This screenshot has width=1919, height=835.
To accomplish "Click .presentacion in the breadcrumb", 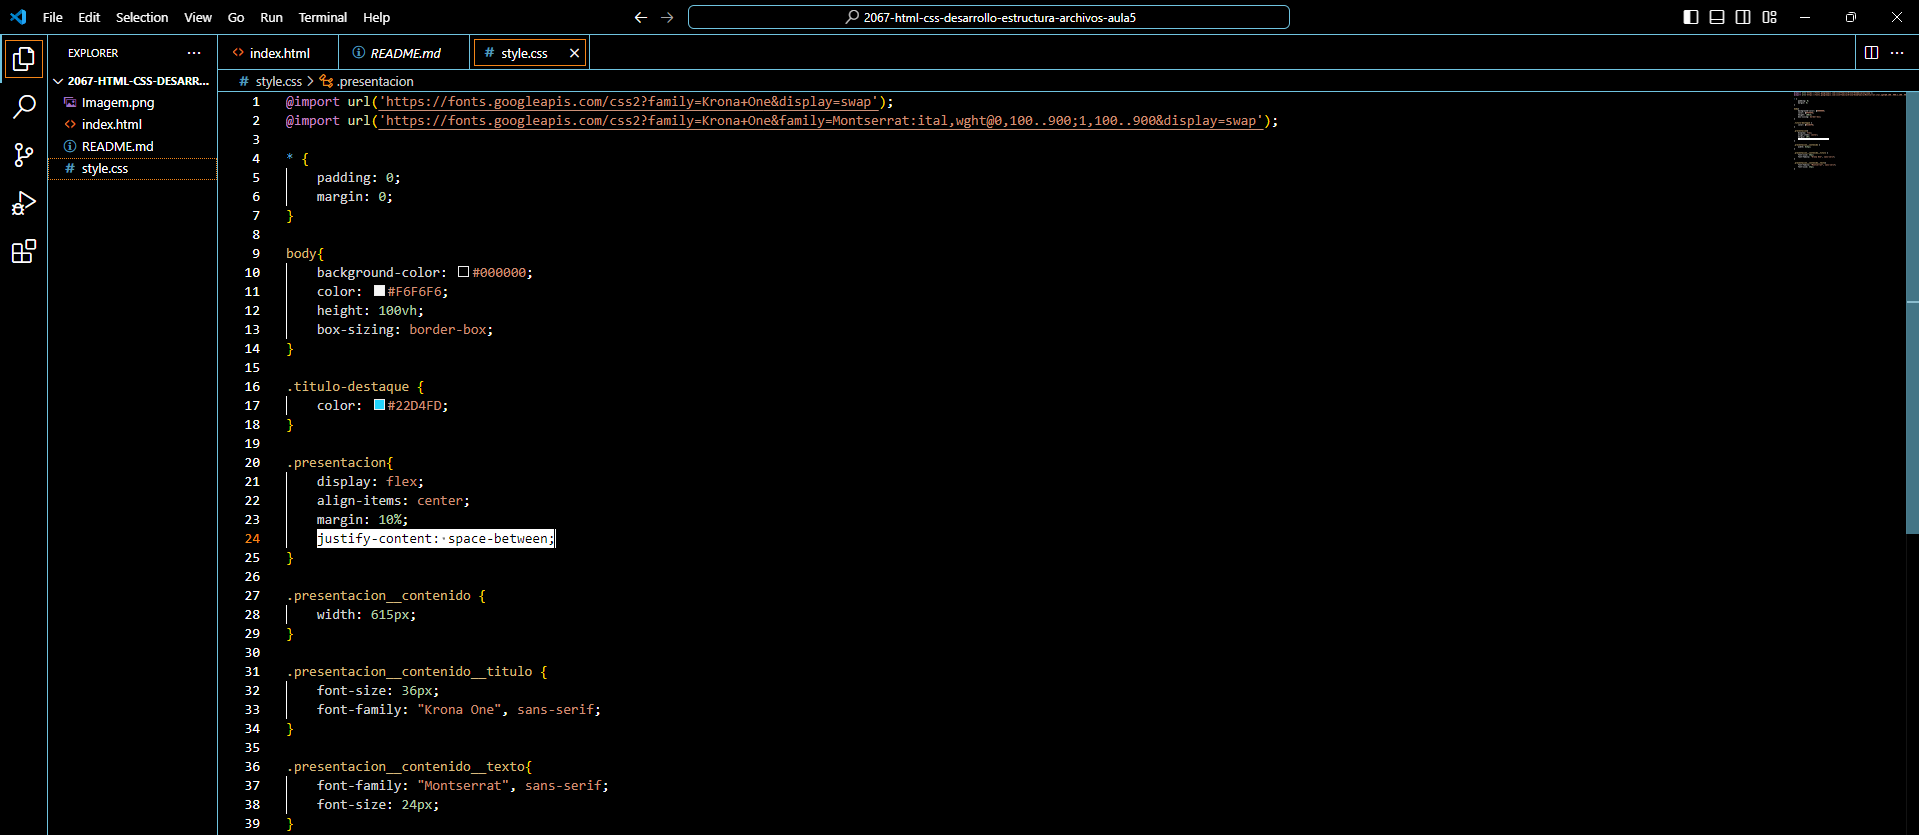I will click(x=375, y=81).
